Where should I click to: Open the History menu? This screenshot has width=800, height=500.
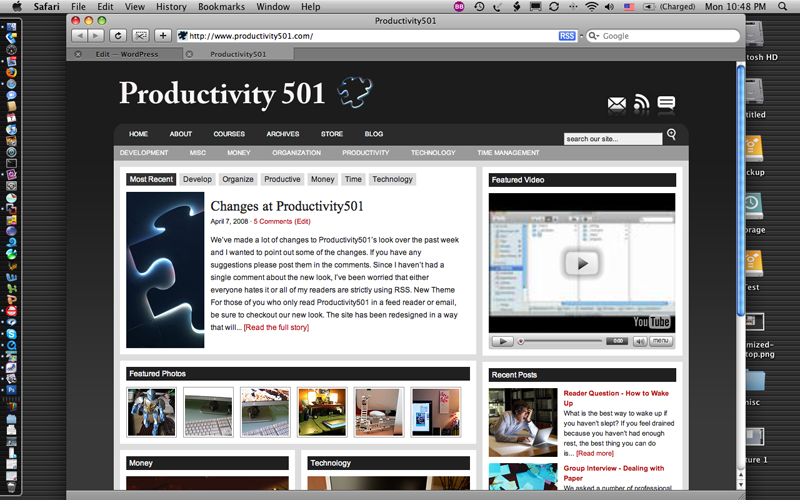pyautogui.click(x=171, y=7)
